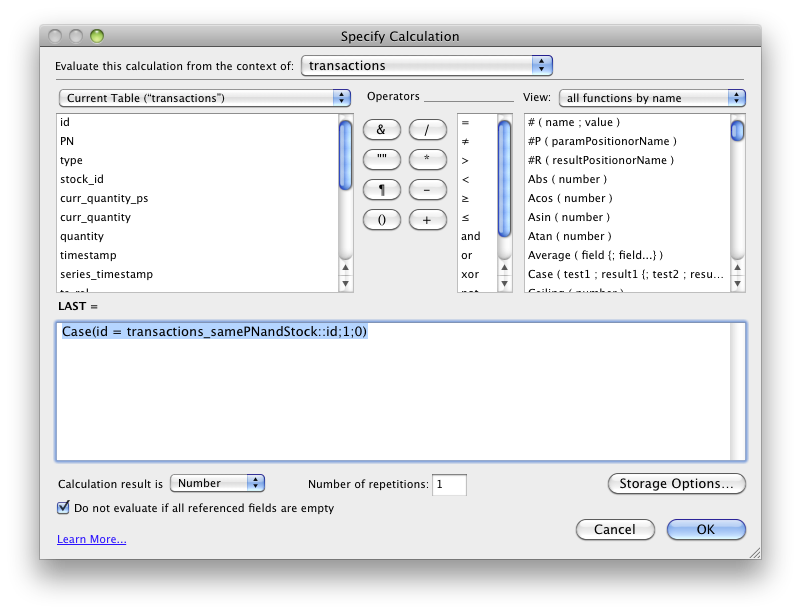Choose the not-equal comparison operator
This screenshot has height=614, width=801.
tap(477, 141)
